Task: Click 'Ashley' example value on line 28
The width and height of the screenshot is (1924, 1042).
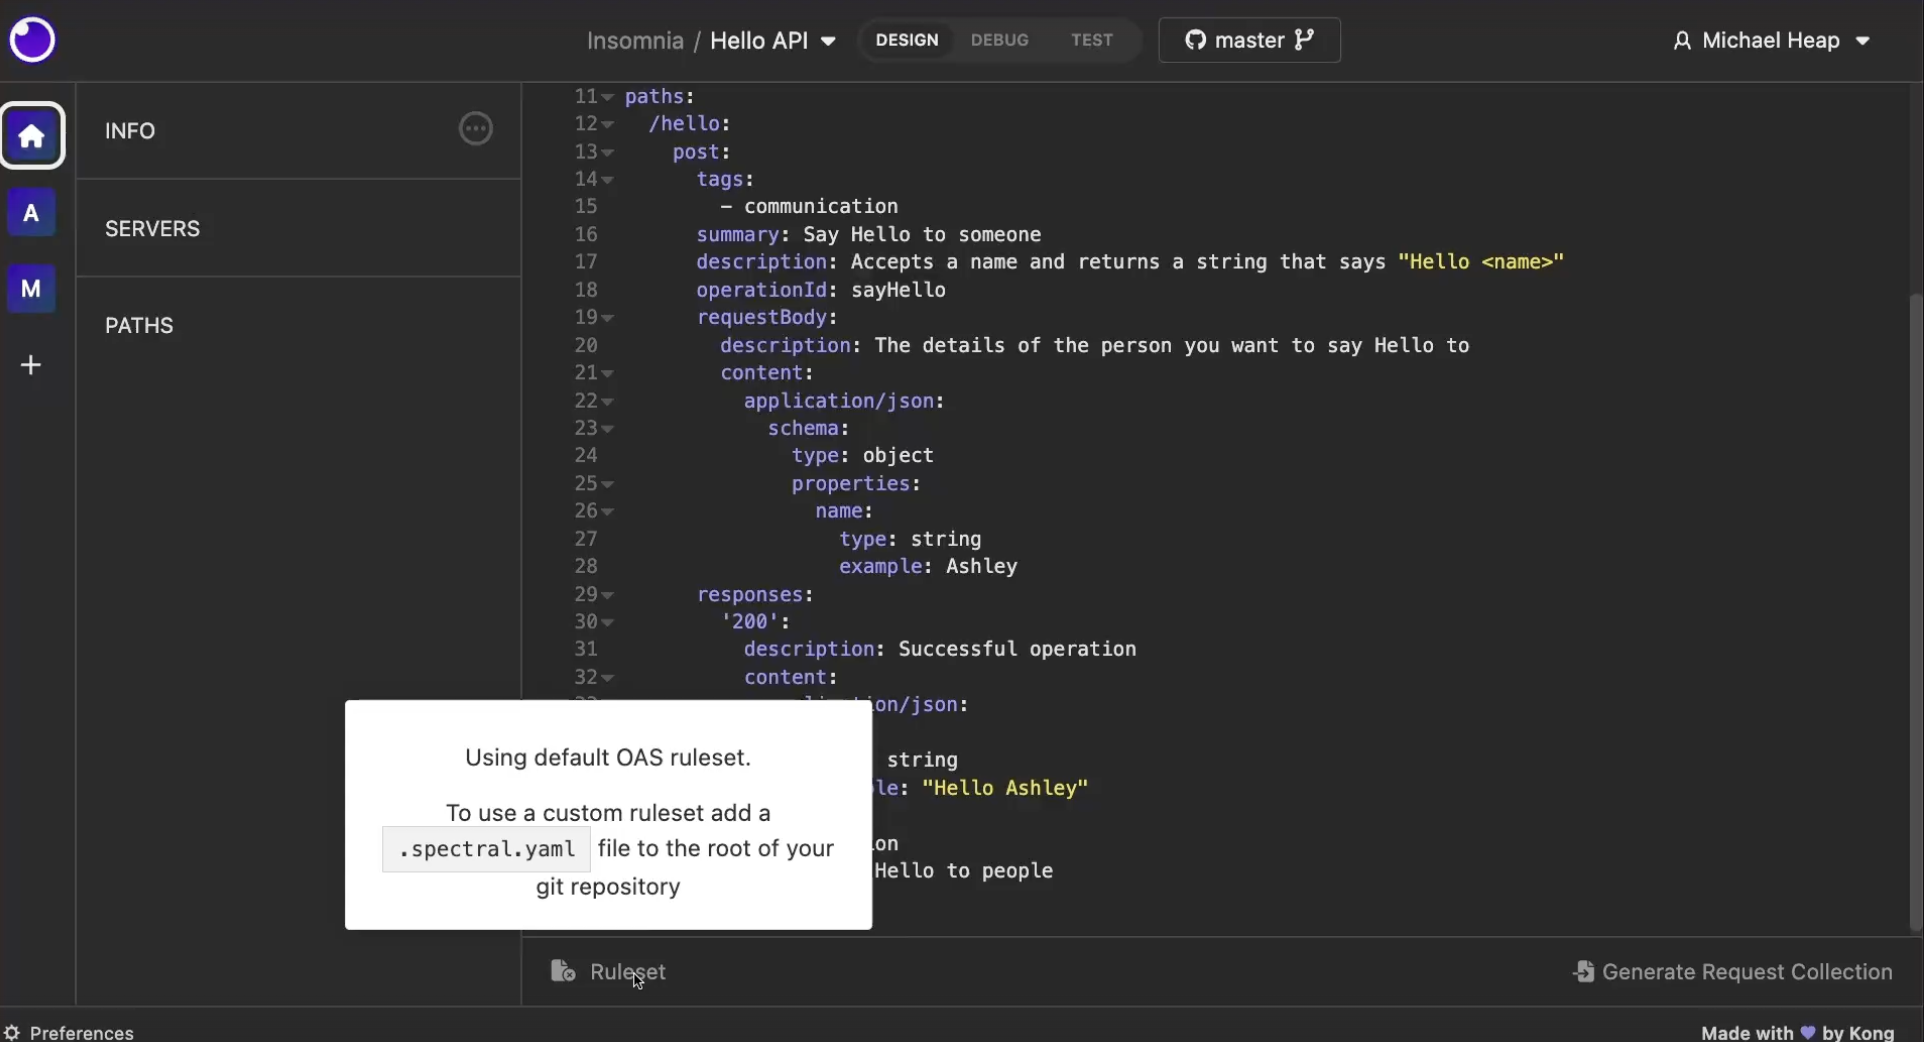Action: [x=982, y=566]
